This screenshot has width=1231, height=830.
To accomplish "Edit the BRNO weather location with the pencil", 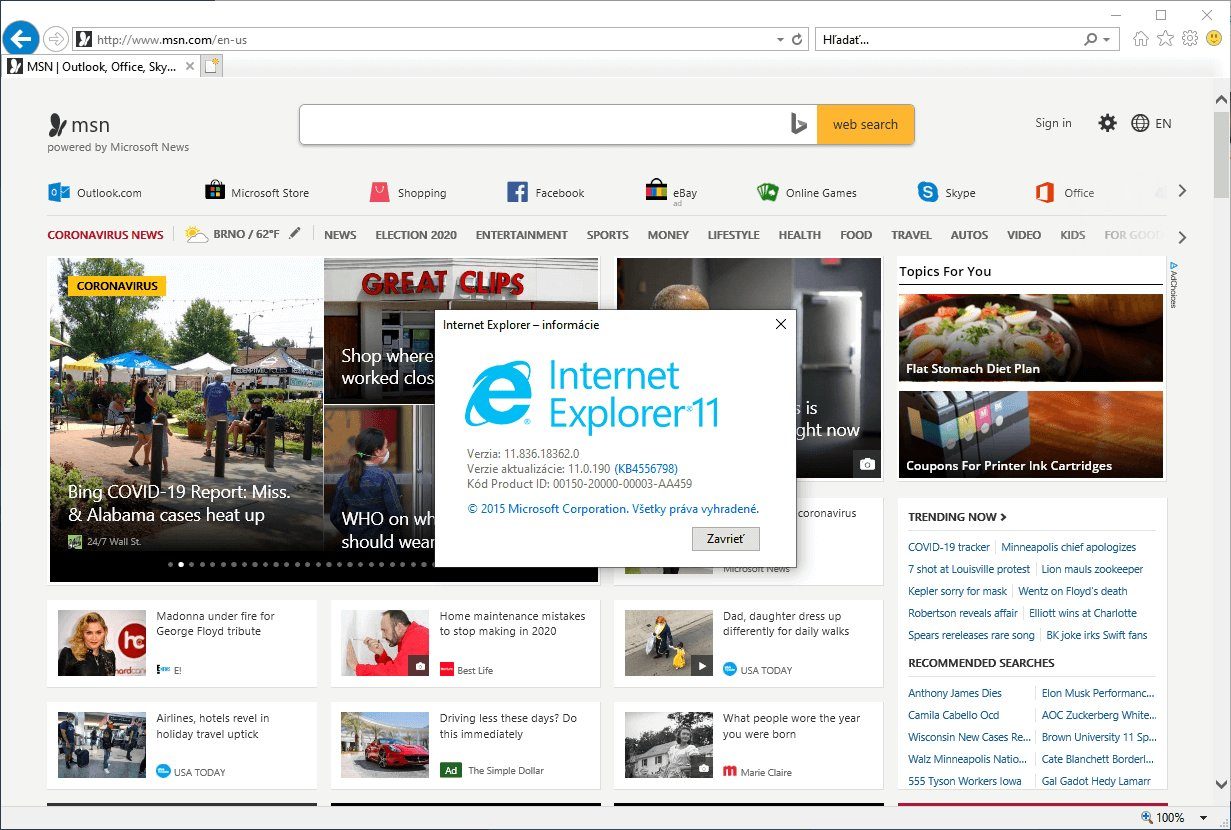I will pos(294,232).
